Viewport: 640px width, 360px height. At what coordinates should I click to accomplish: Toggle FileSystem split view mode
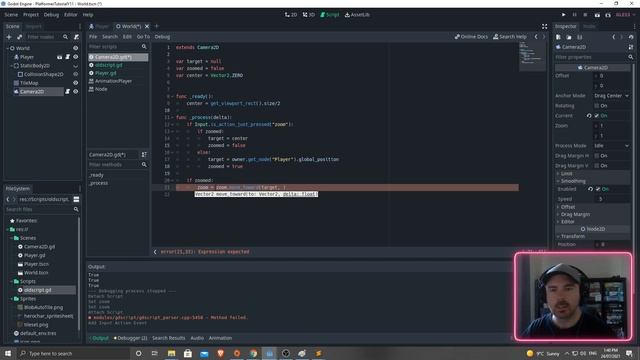(x=76, y=199)
